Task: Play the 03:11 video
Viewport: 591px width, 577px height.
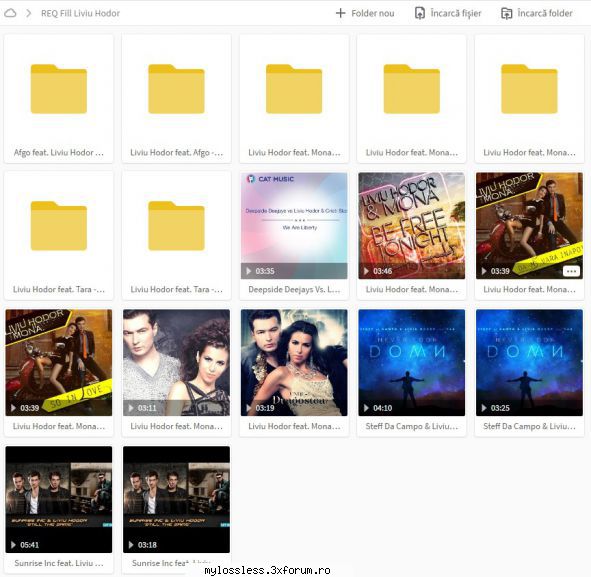Action: click(131, 408)
